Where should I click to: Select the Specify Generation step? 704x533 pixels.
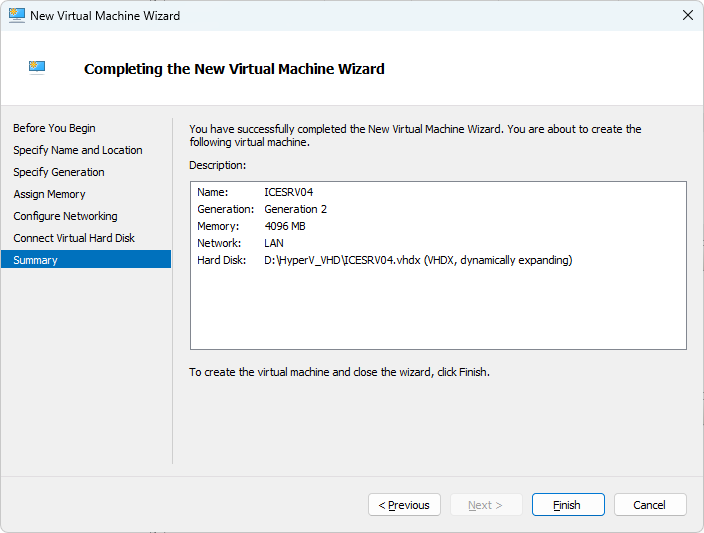coord(59,172)
